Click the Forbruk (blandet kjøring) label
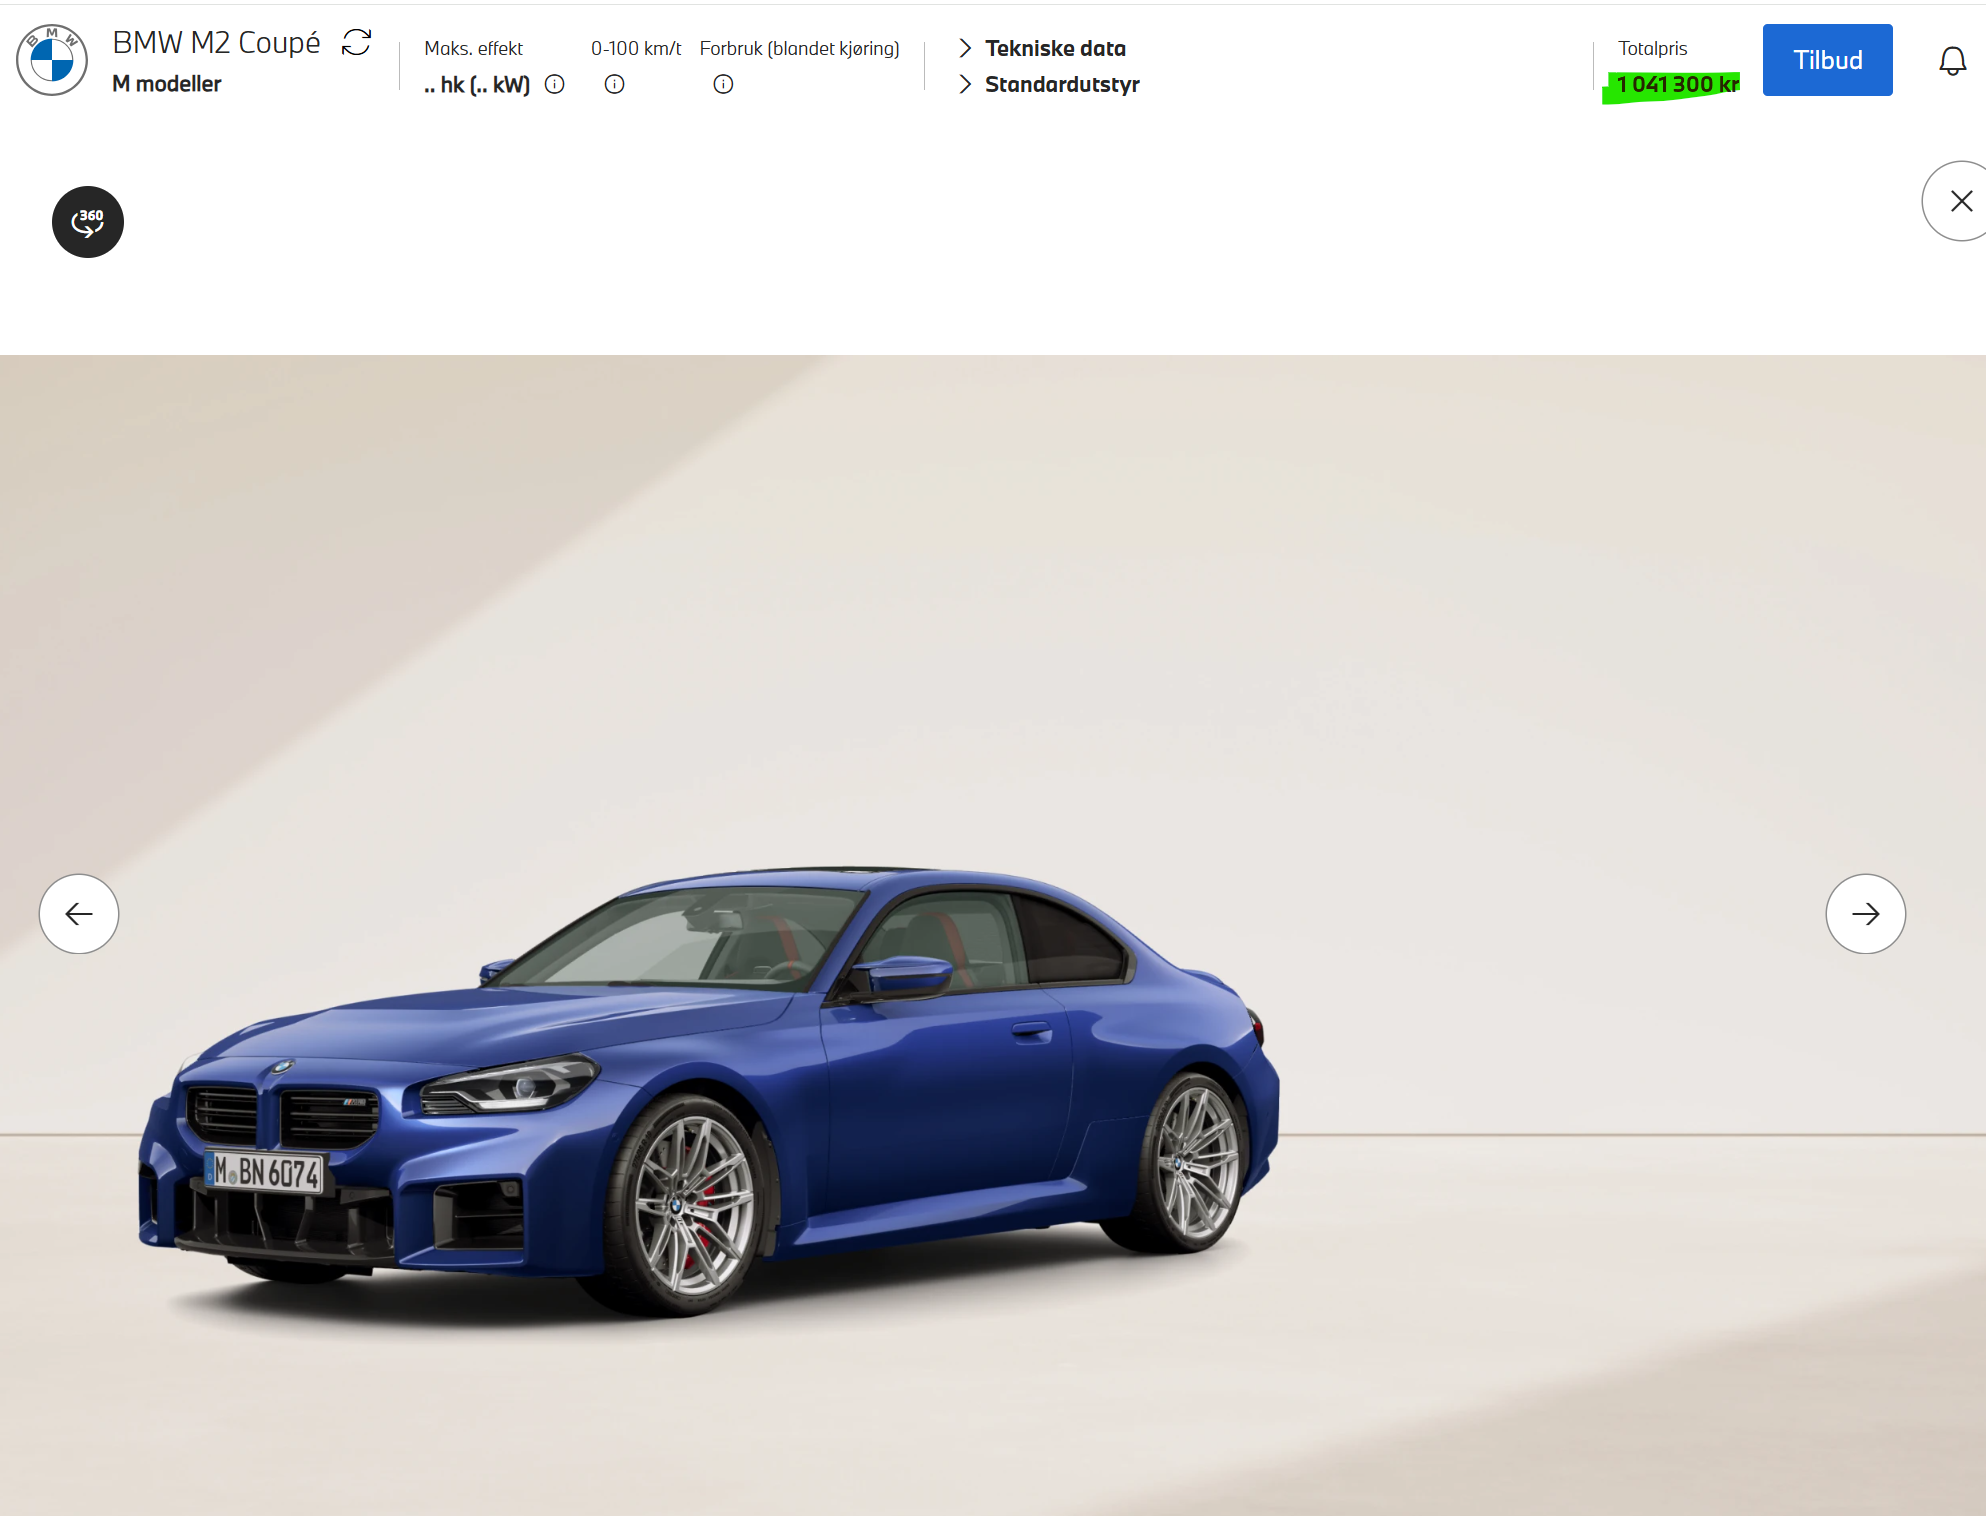The image size is (1986, 1516). [x=799, y=48]
